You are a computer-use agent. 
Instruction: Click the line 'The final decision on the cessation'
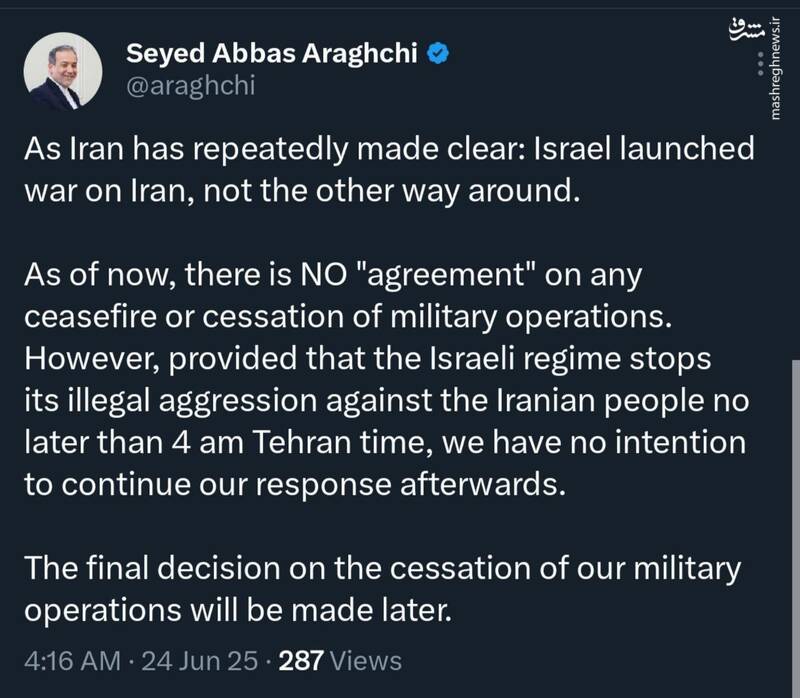click(x=383, y=569)
